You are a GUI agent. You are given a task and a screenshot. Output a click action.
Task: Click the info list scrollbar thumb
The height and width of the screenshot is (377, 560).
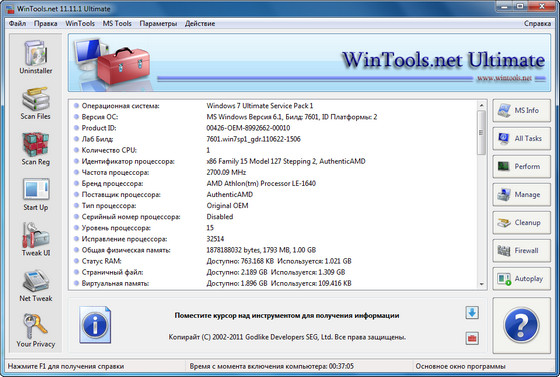[481, 132]
